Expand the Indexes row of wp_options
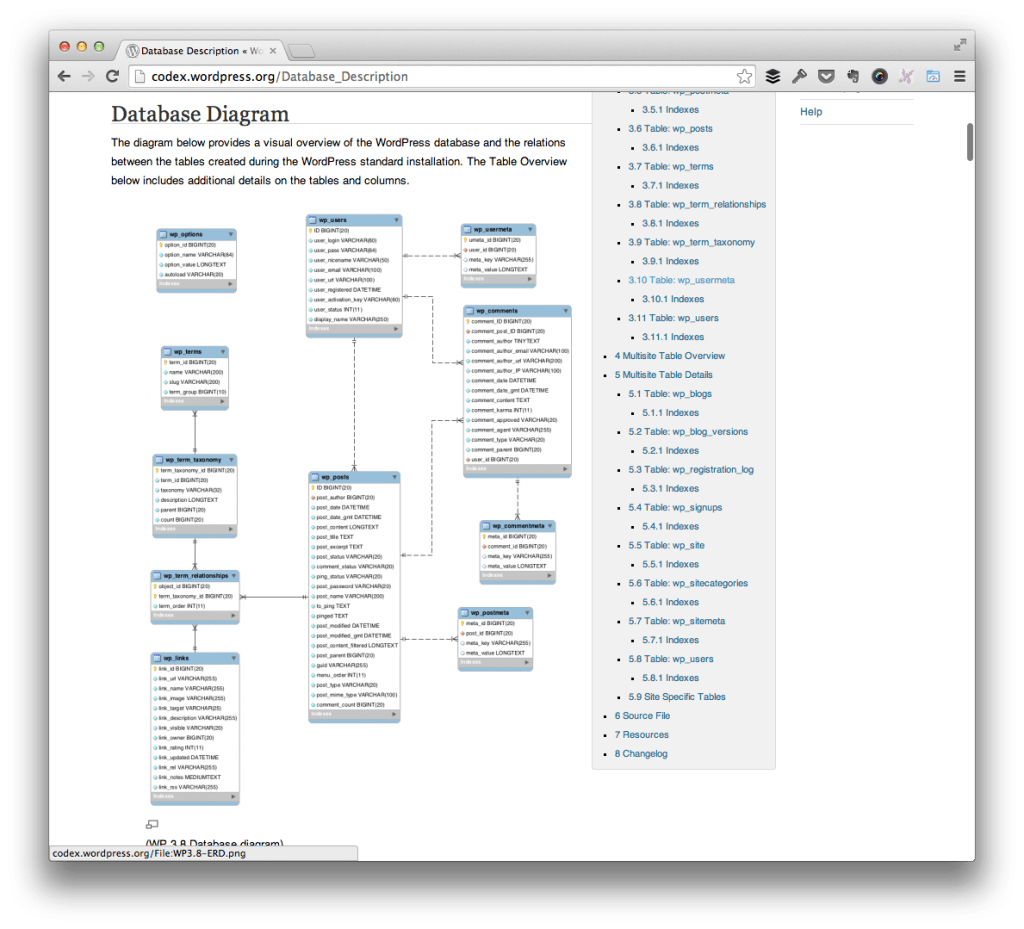Image resolution: width=1024 pixels, height=929 pixels. pyautogui.click(x=196, y=284)
